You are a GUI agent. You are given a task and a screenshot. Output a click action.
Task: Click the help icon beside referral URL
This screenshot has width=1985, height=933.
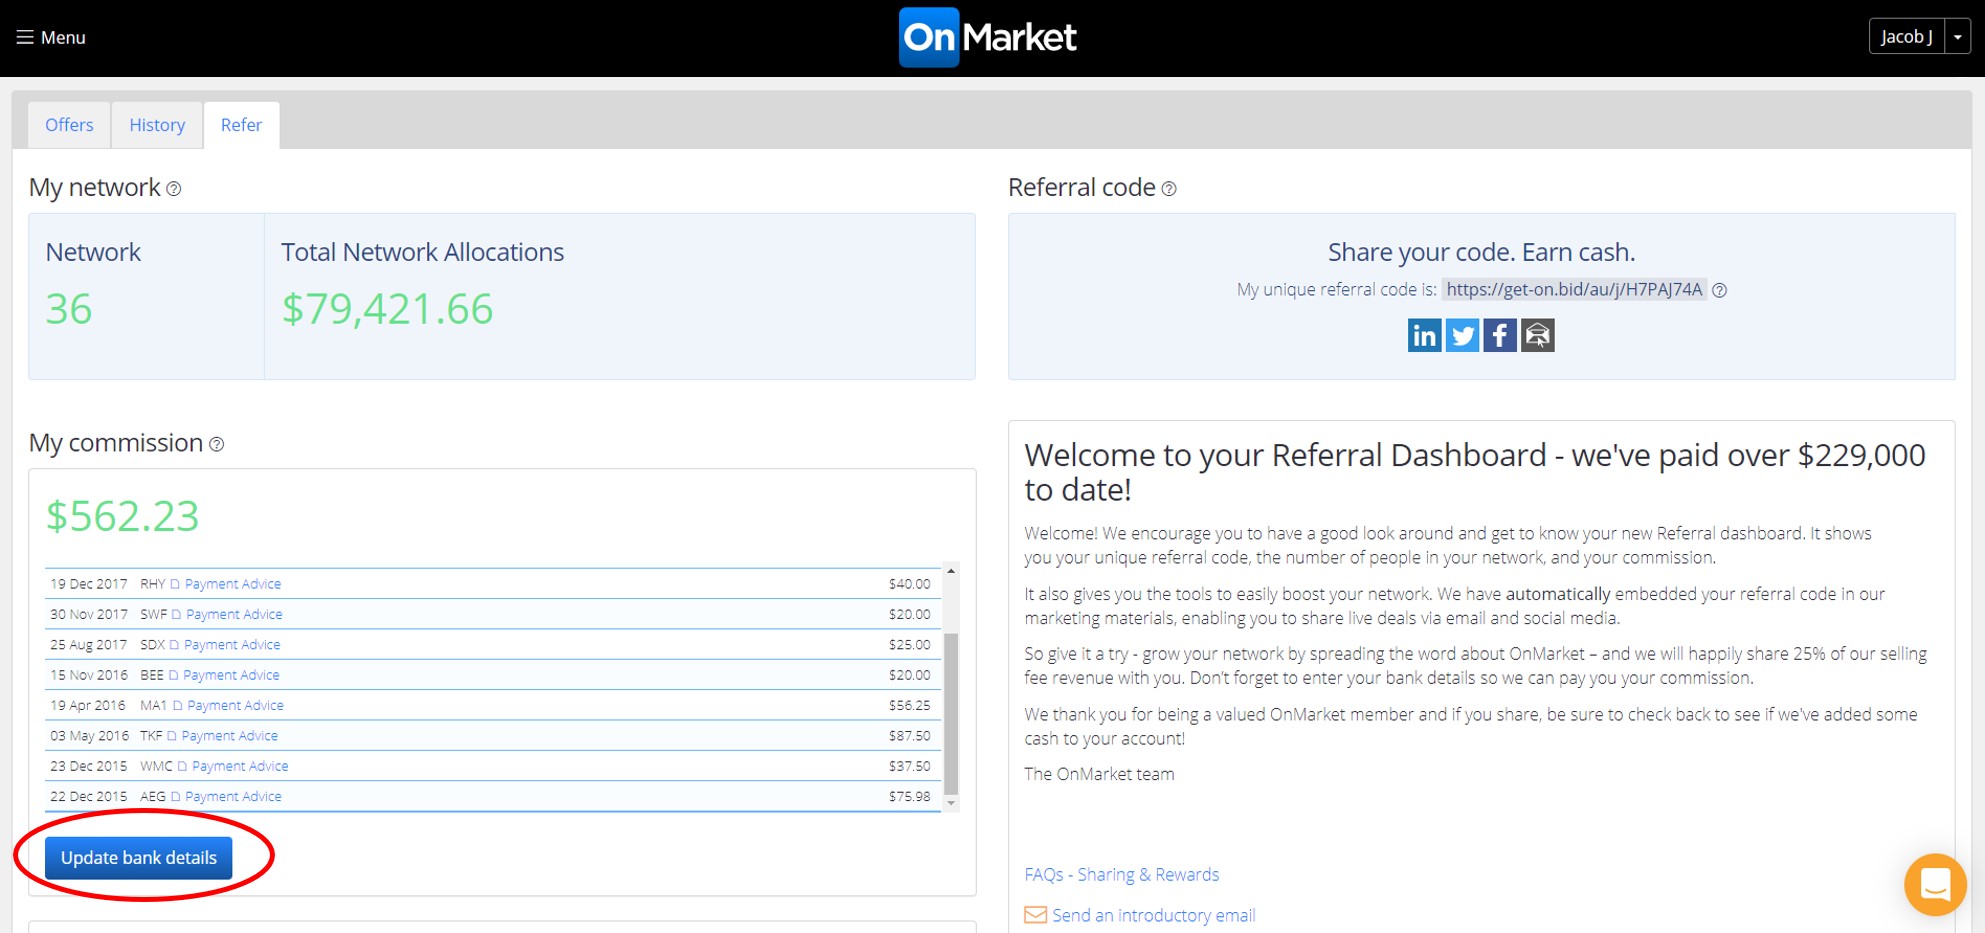click(x=1720, y=290)
